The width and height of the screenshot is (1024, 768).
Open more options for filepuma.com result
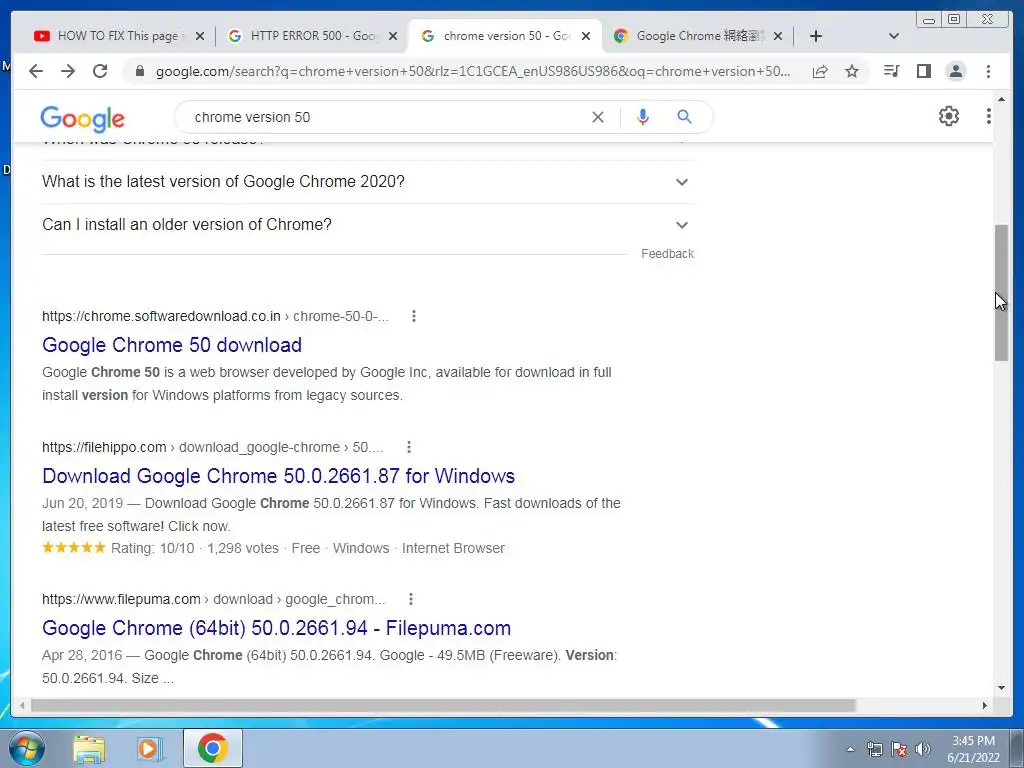[x=411, y=599]
